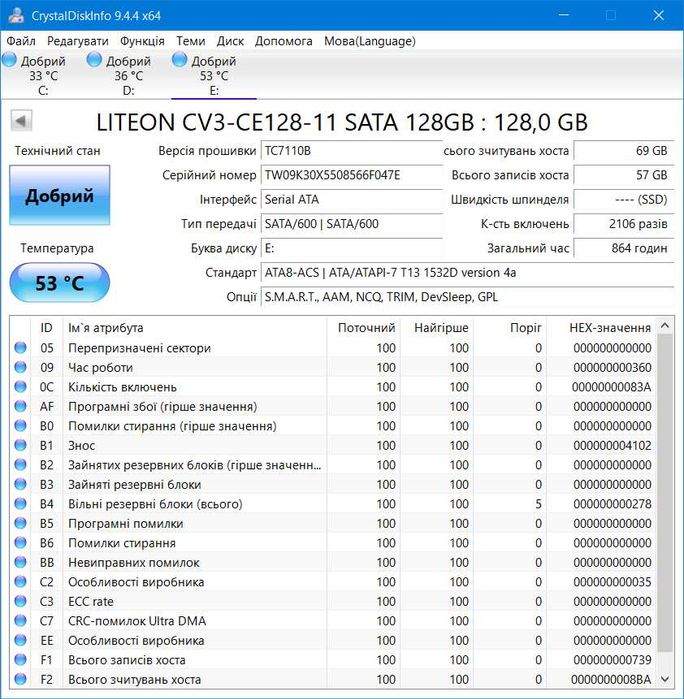Open the Функція menu
This screenshot has height=699, width=684.
click(142, 41)
